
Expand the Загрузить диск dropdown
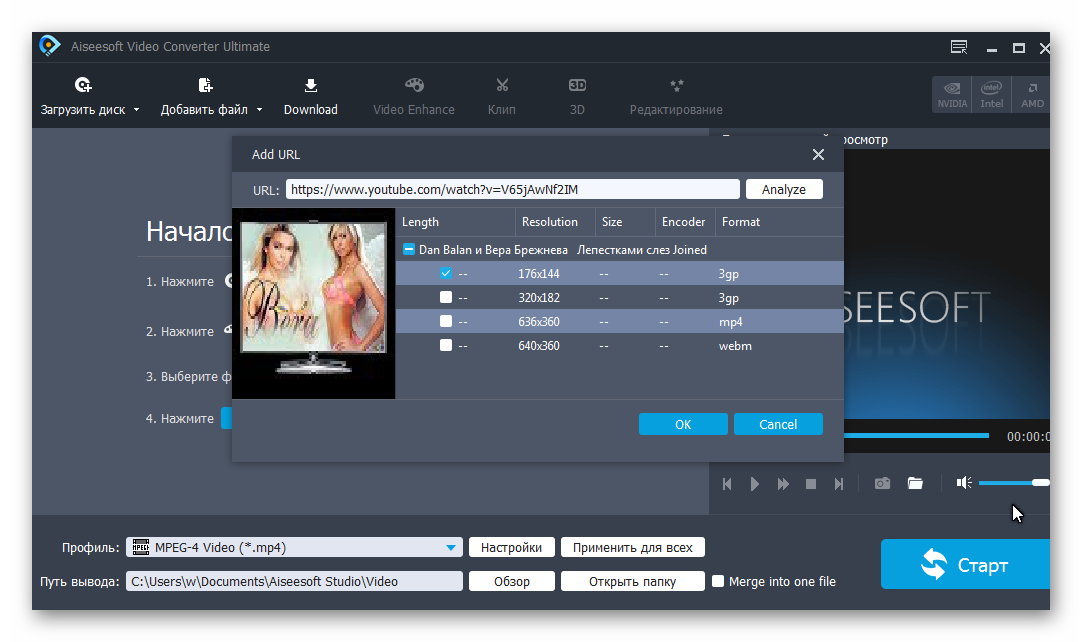(137, 110)
